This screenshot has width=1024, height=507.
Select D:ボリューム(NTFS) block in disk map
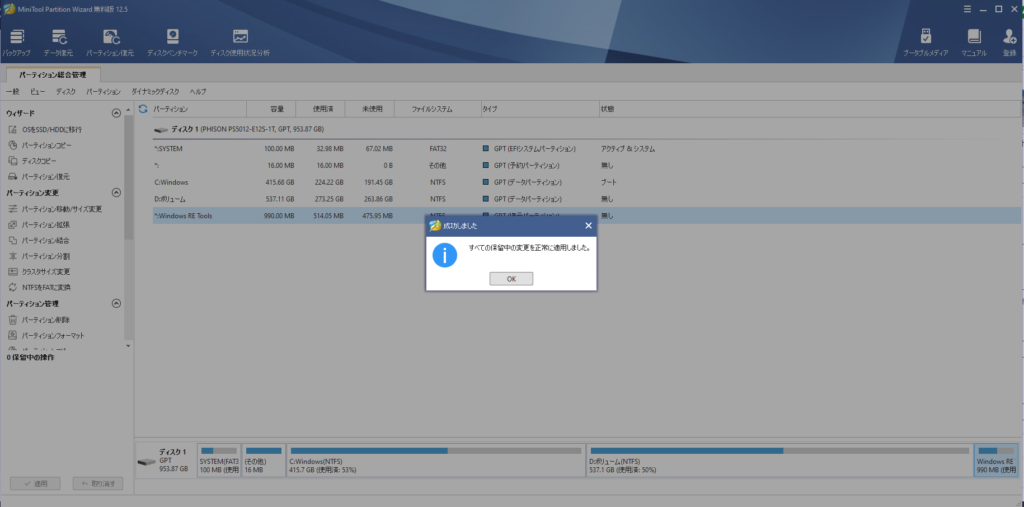click(779, 461)
